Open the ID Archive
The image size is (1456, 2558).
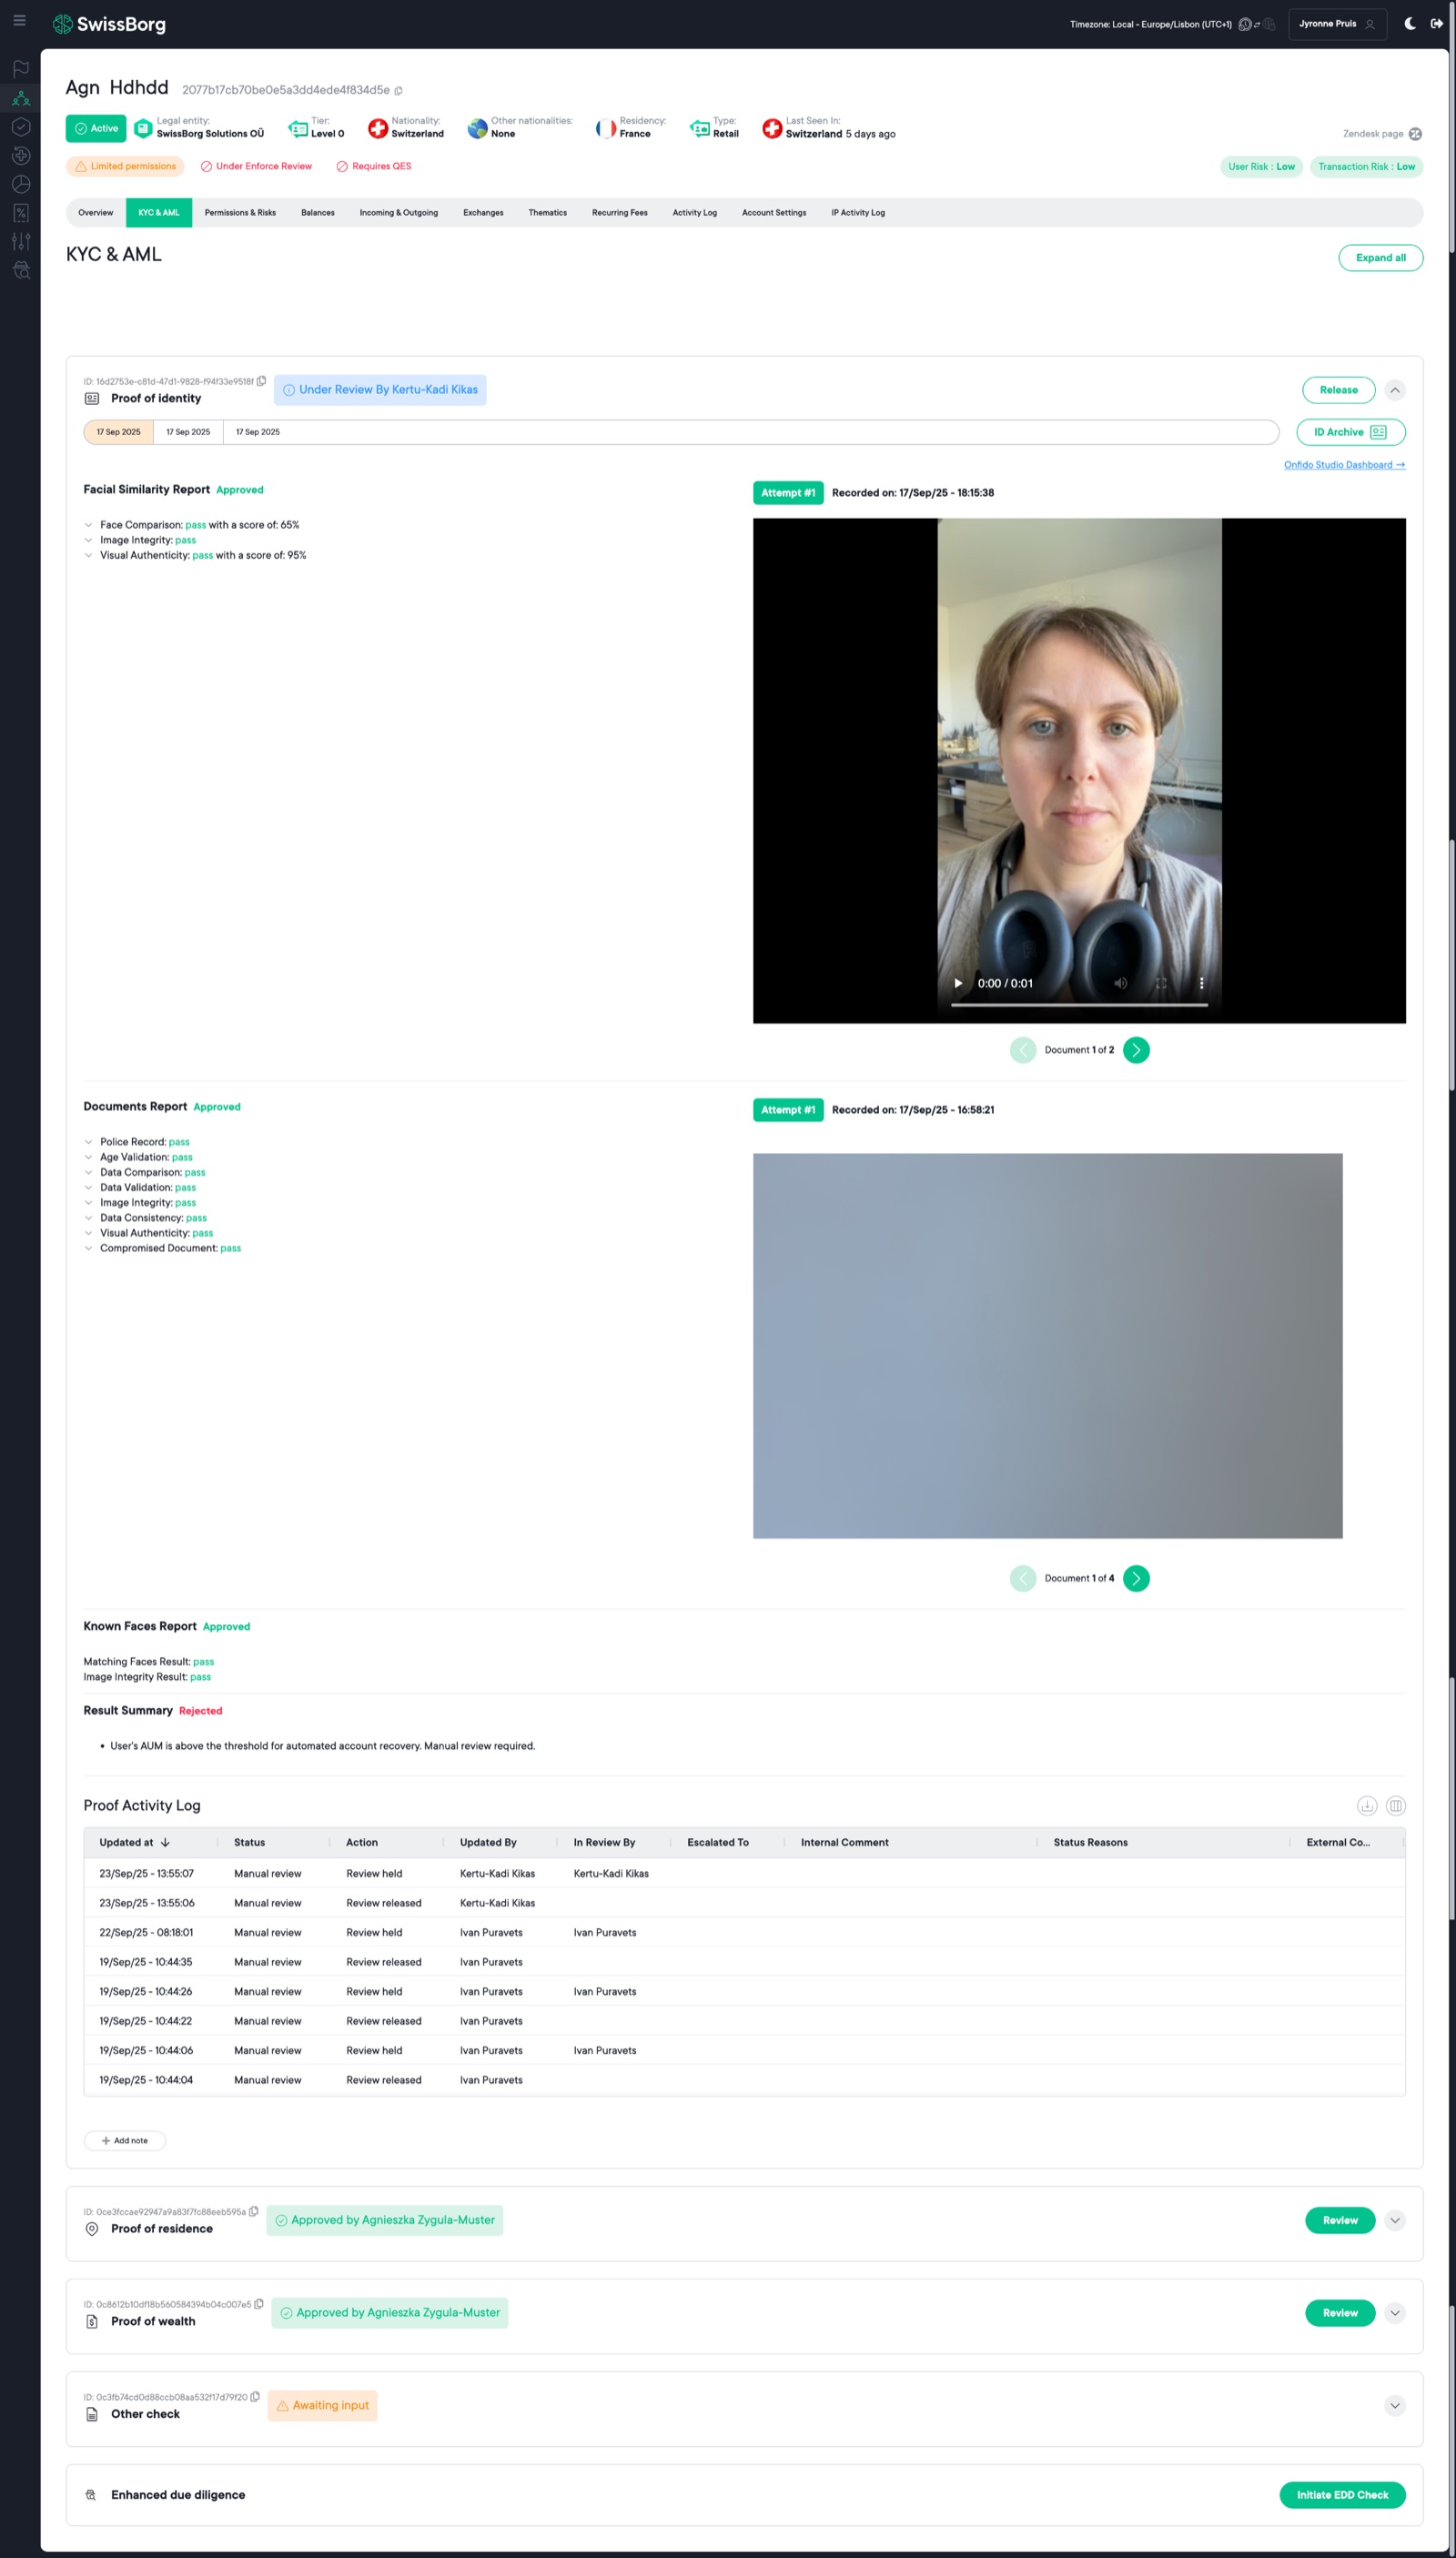(x=1350, y=432)
